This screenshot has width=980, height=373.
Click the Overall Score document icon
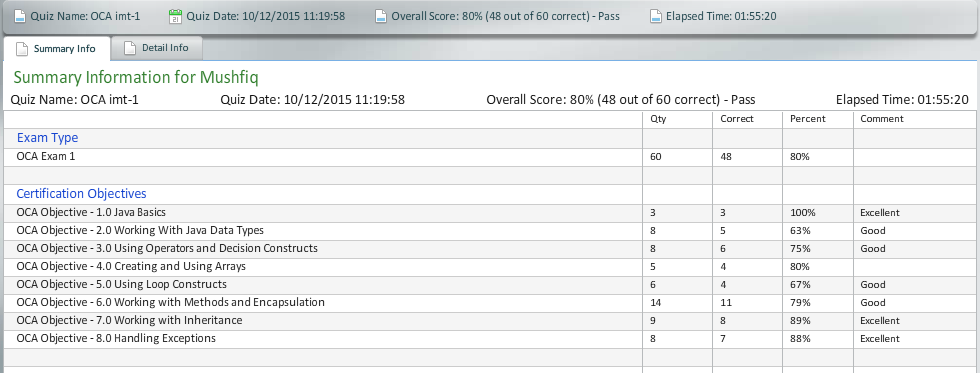[x=381, y=16]
